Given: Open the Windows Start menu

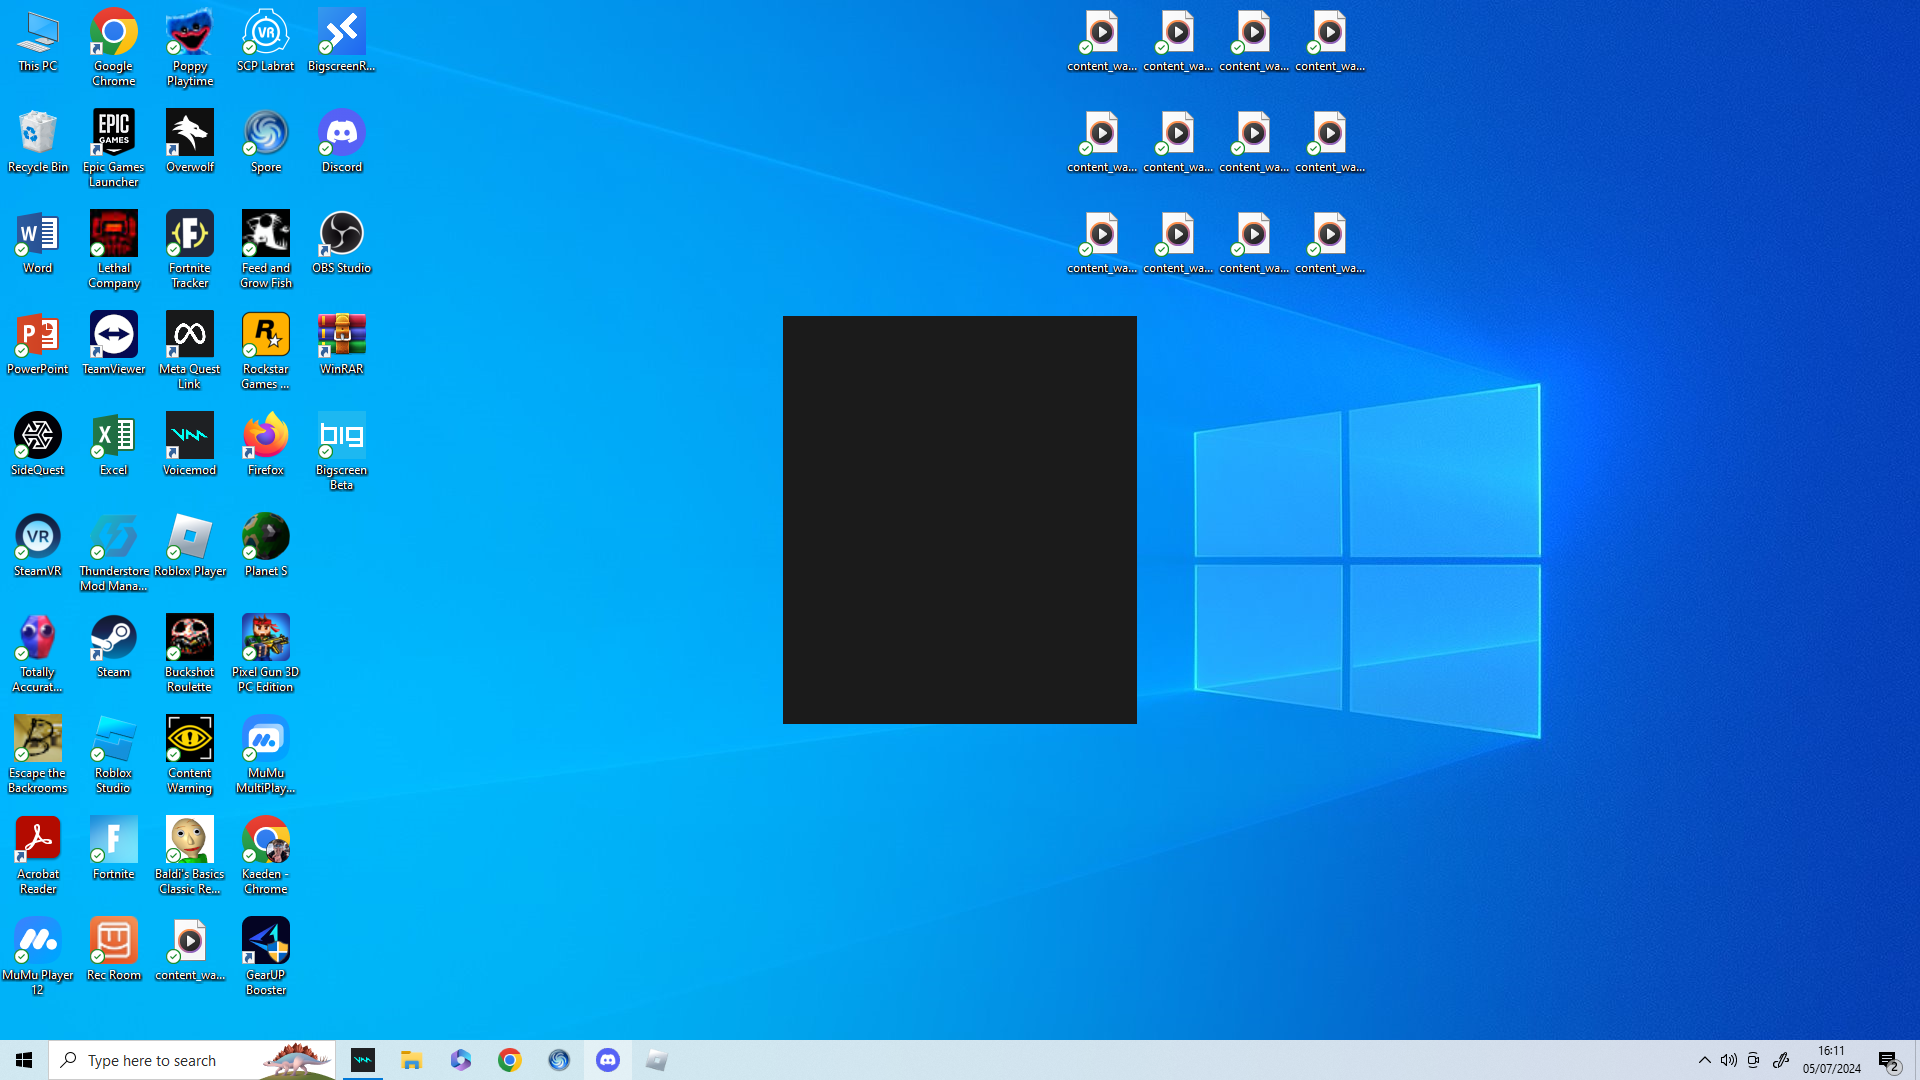Looking at the screenshot, I should click(x=24, y=1060).
